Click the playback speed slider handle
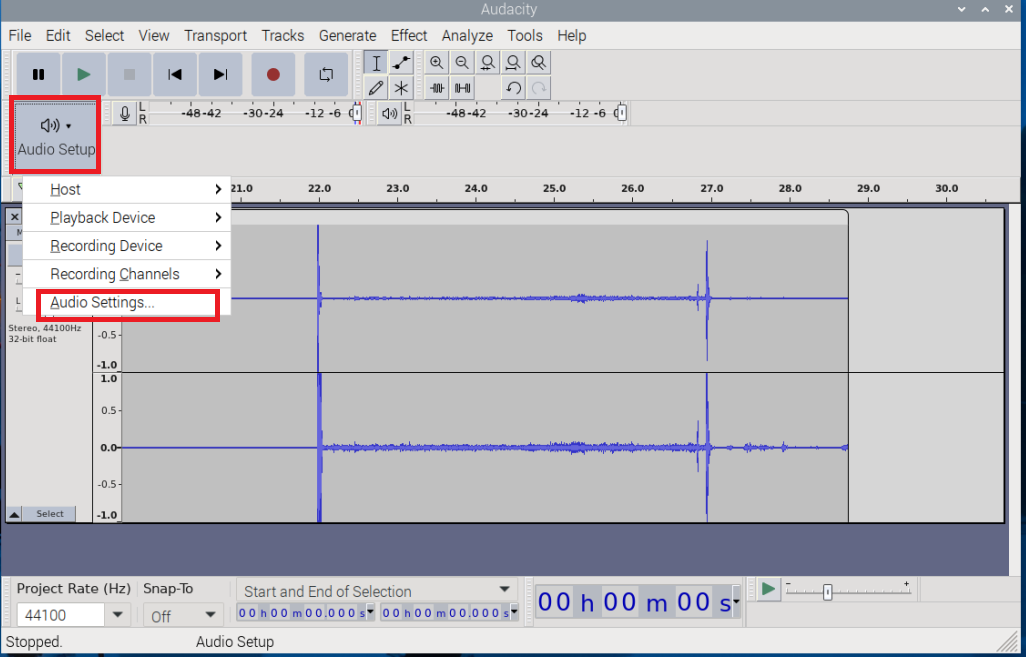 click(828, 592)
